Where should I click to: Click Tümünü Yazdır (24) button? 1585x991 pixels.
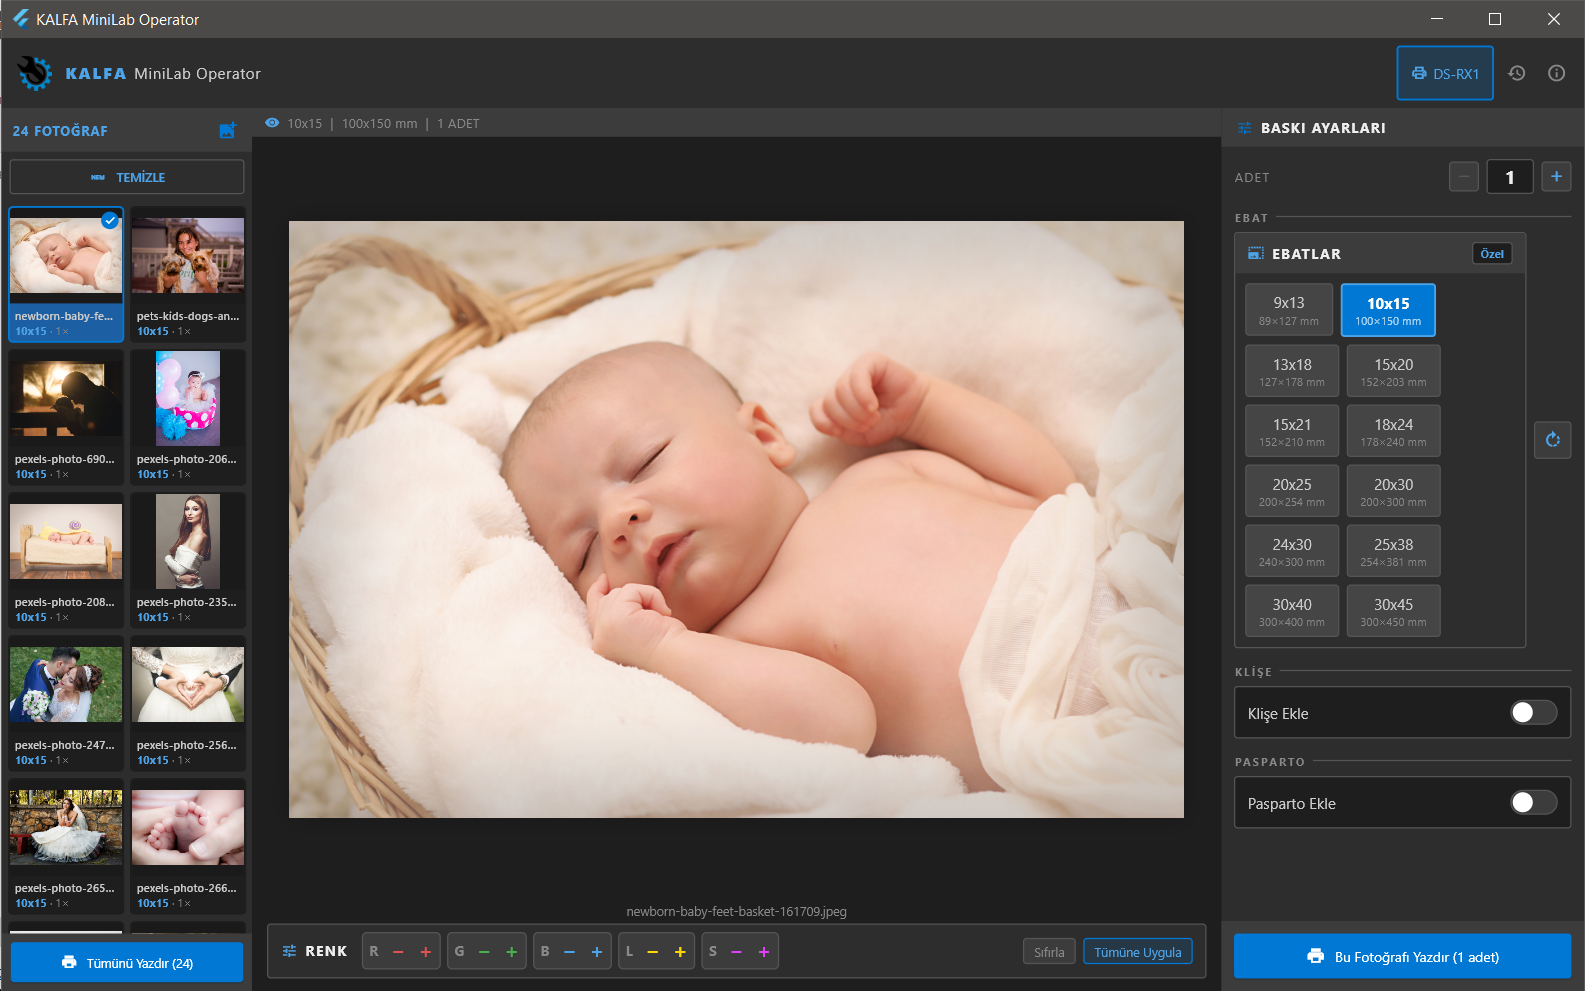click(x=127, y=963)
